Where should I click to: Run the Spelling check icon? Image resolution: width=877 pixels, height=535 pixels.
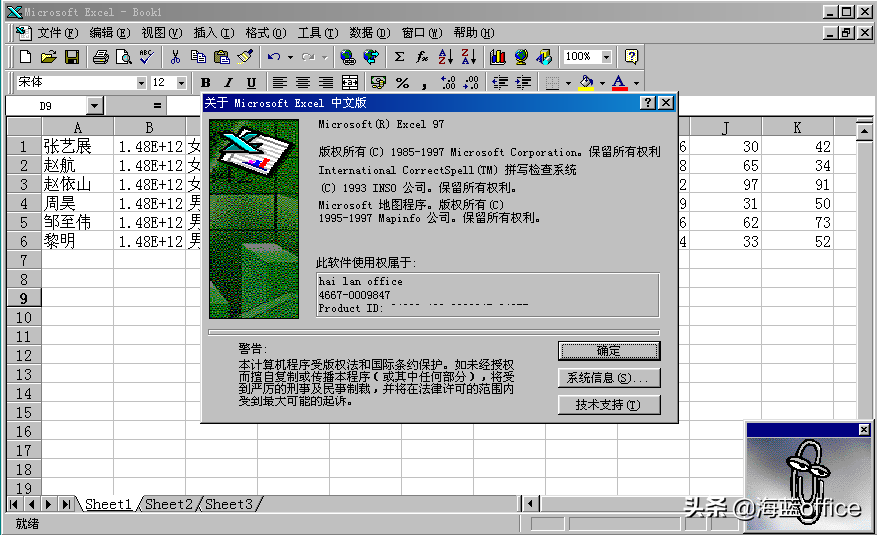click(147, 56)
